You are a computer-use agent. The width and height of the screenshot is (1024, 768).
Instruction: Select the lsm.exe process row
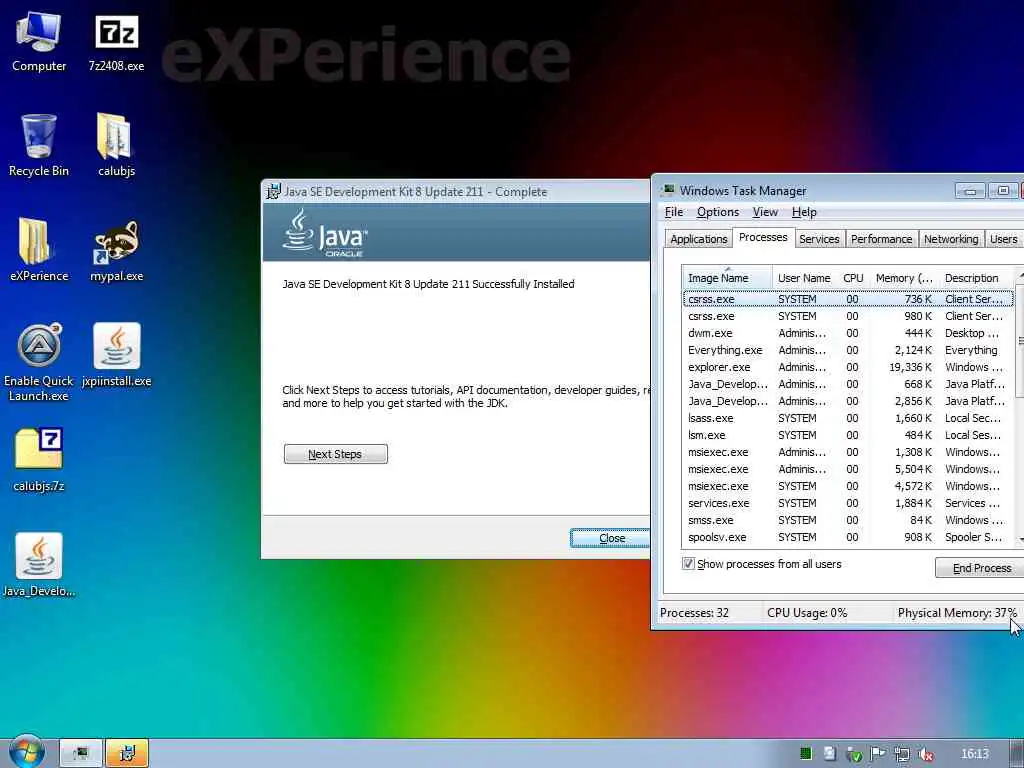coord(848,435)
